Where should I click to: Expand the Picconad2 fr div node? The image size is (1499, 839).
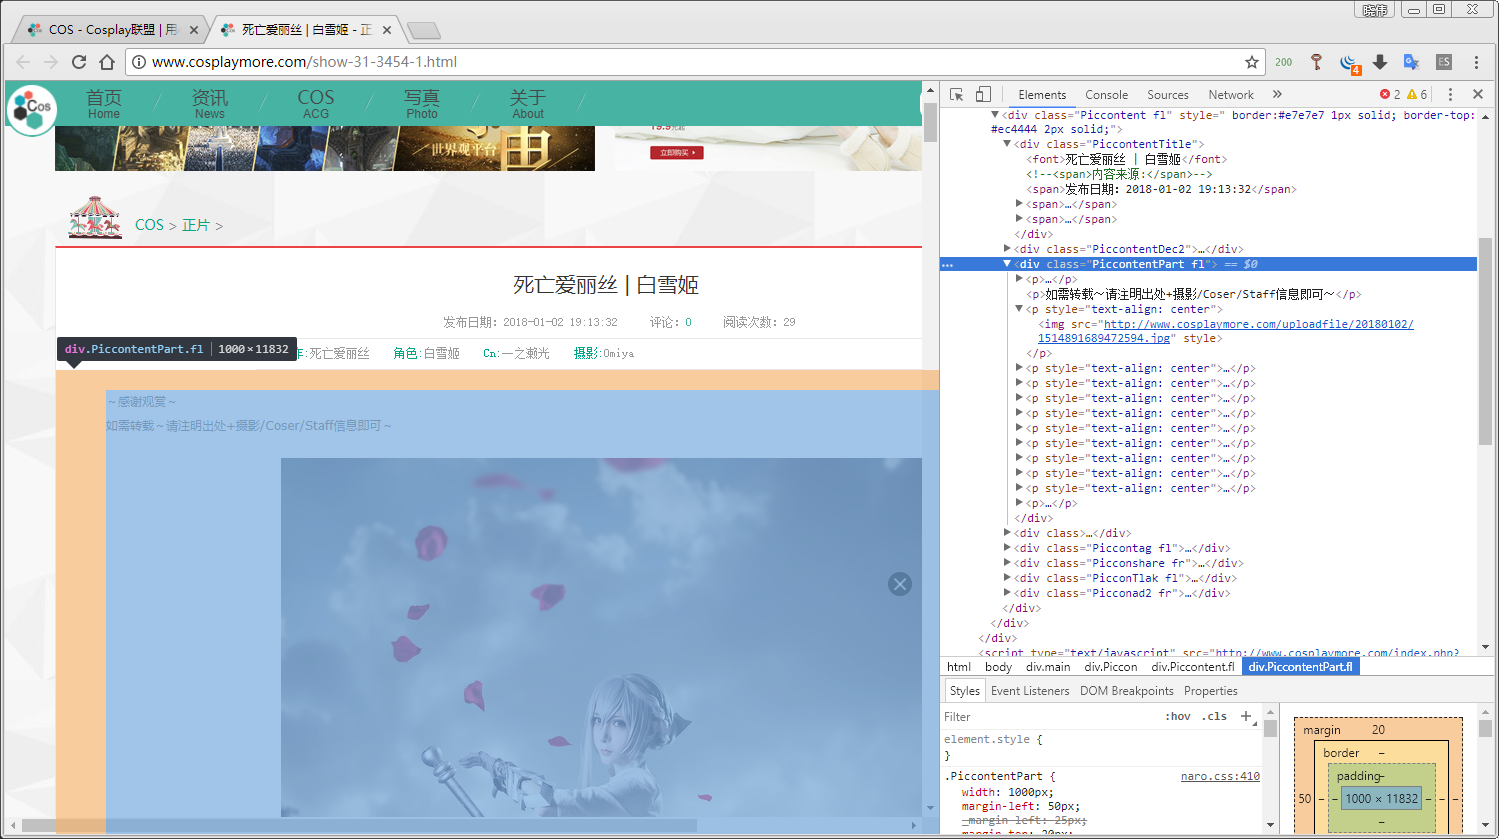click(x=1007, y=593)
